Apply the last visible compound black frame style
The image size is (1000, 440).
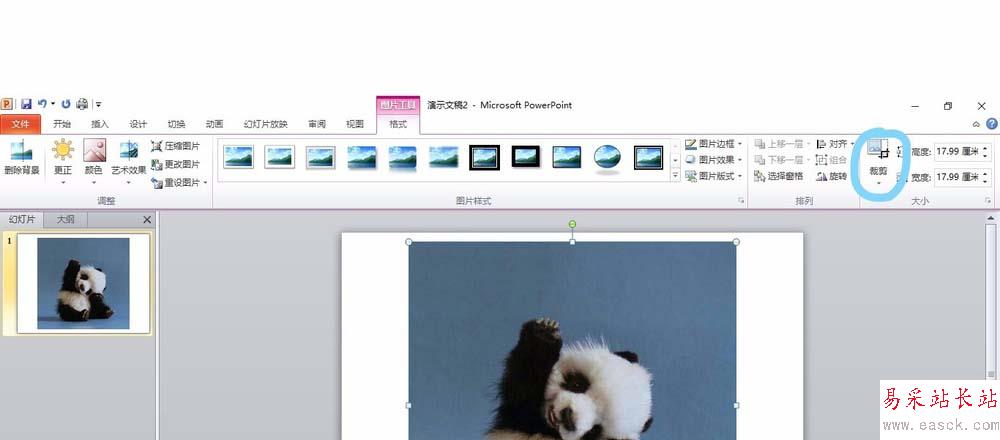click(x=649, y=158)
